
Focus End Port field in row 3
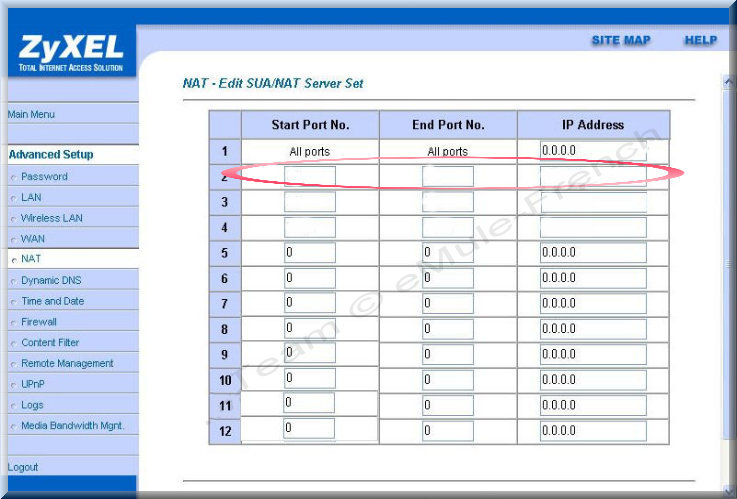[x=447, y=202]
